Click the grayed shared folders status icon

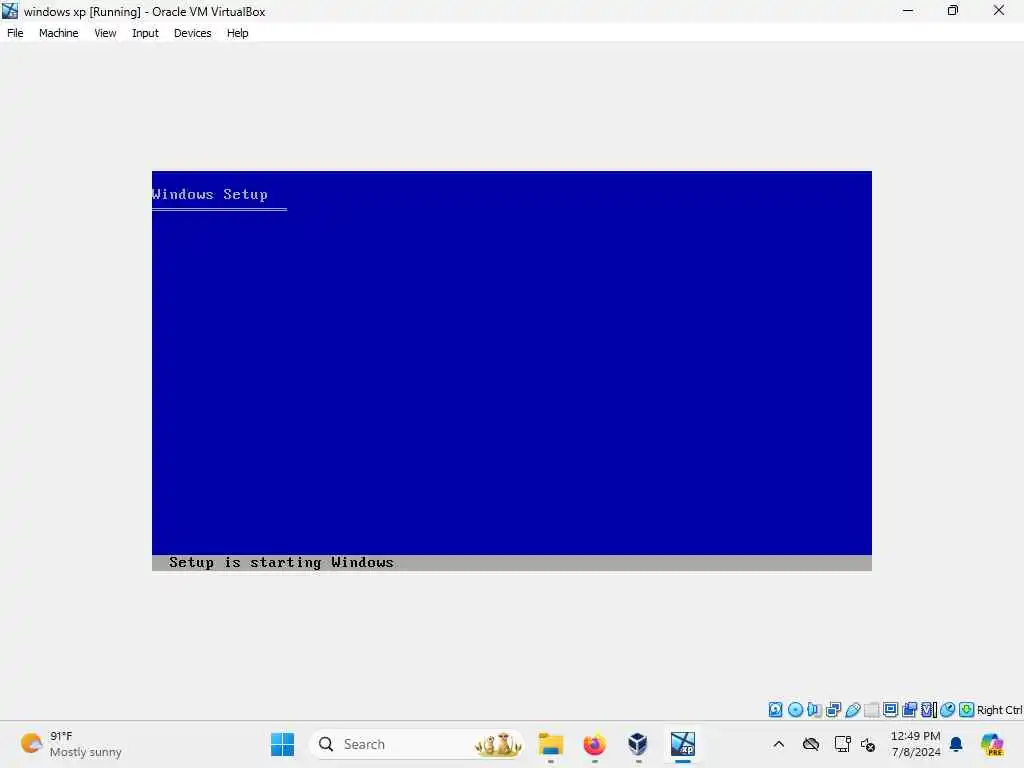tap(871, 710)
